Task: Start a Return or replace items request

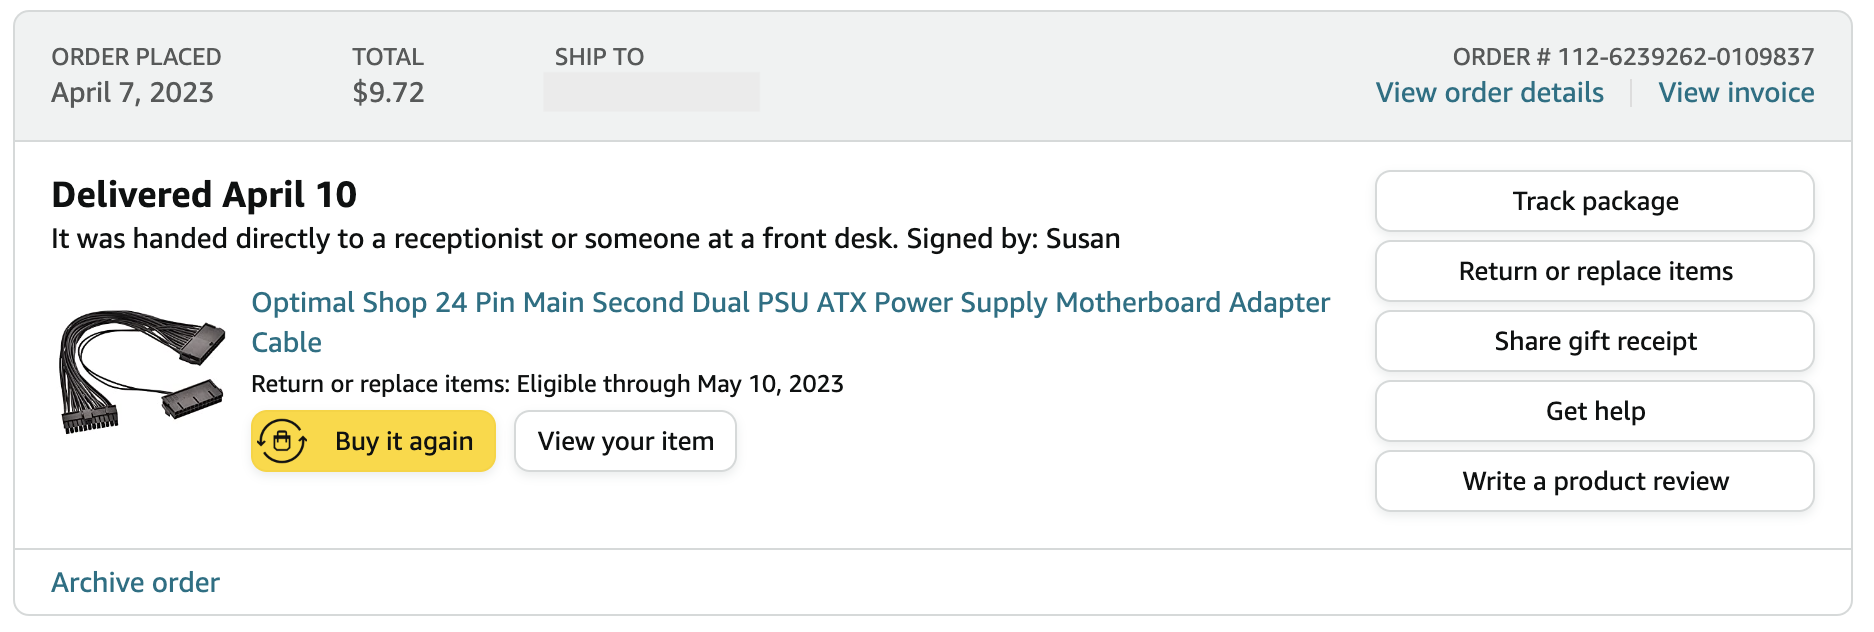Action: coord(1594,271)
